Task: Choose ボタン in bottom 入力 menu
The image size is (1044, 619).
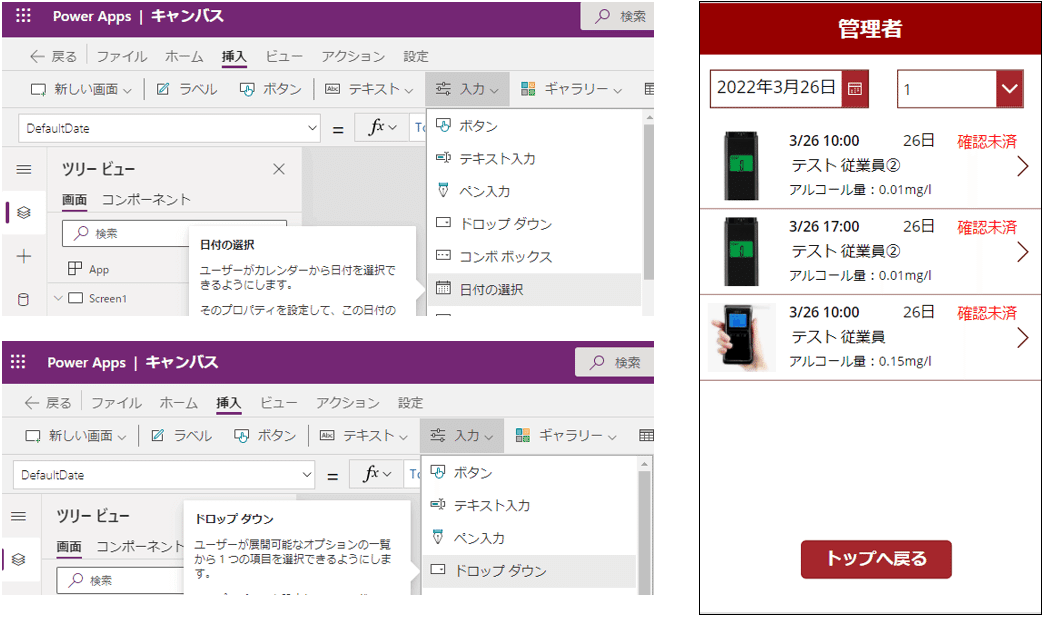Action: pyautogui.click(x=529, y=473)
